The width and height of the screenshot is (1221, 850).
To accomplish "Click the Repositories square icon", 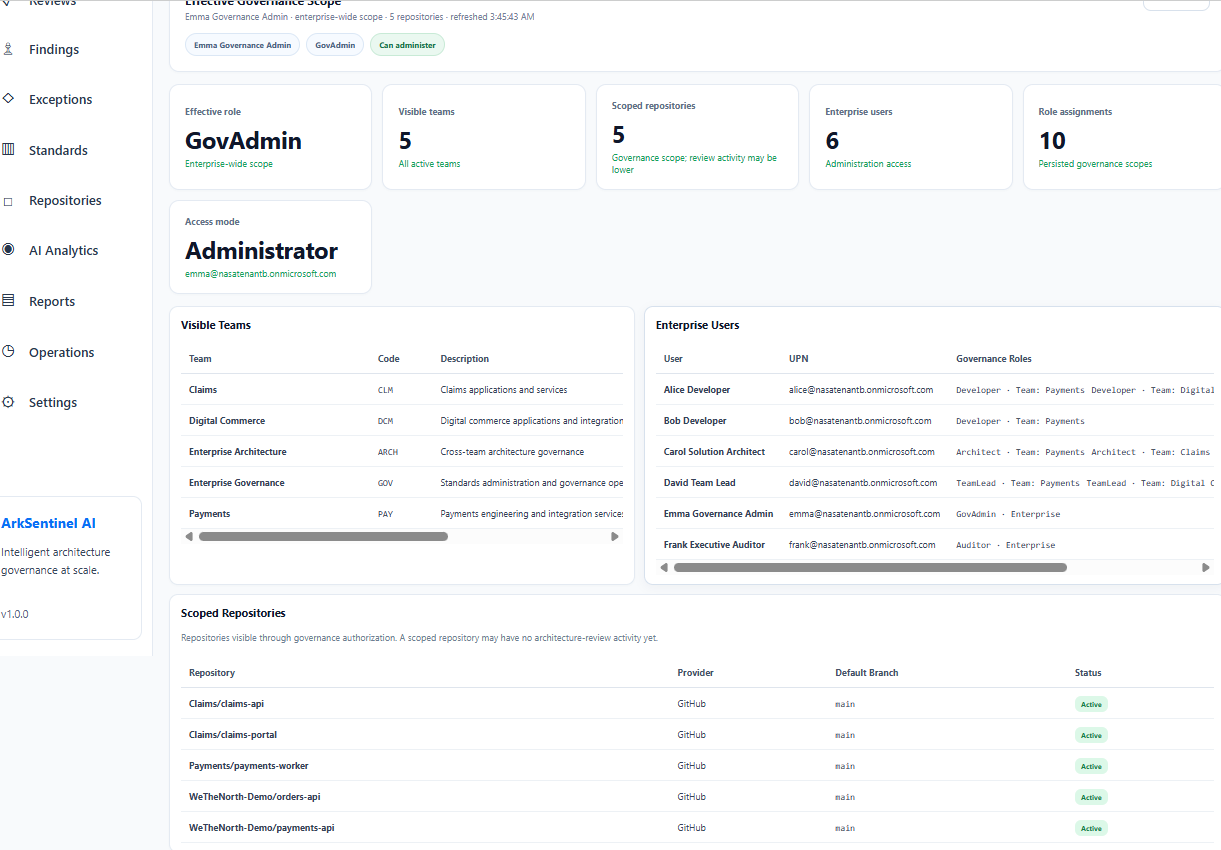I will 8,201.
